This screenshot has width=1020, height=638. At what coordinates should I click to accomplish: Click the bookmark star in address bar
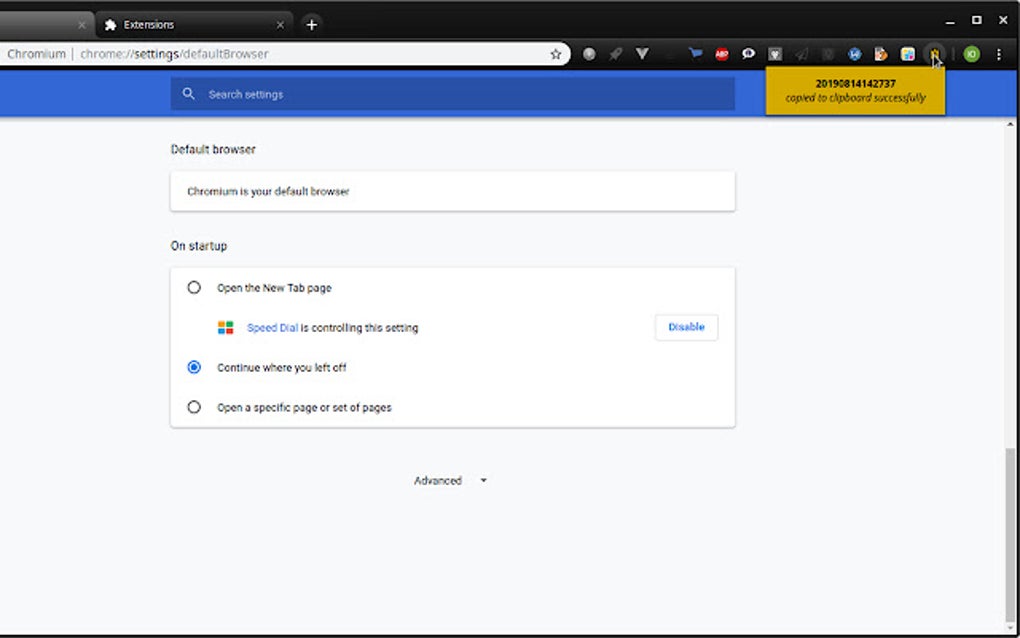point(556,54)
